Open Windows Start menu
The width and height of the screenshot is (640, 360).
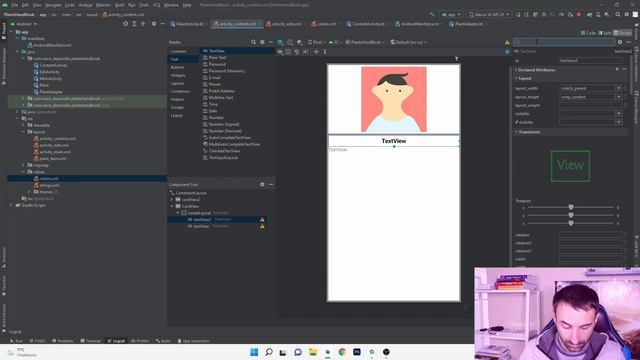254,352
